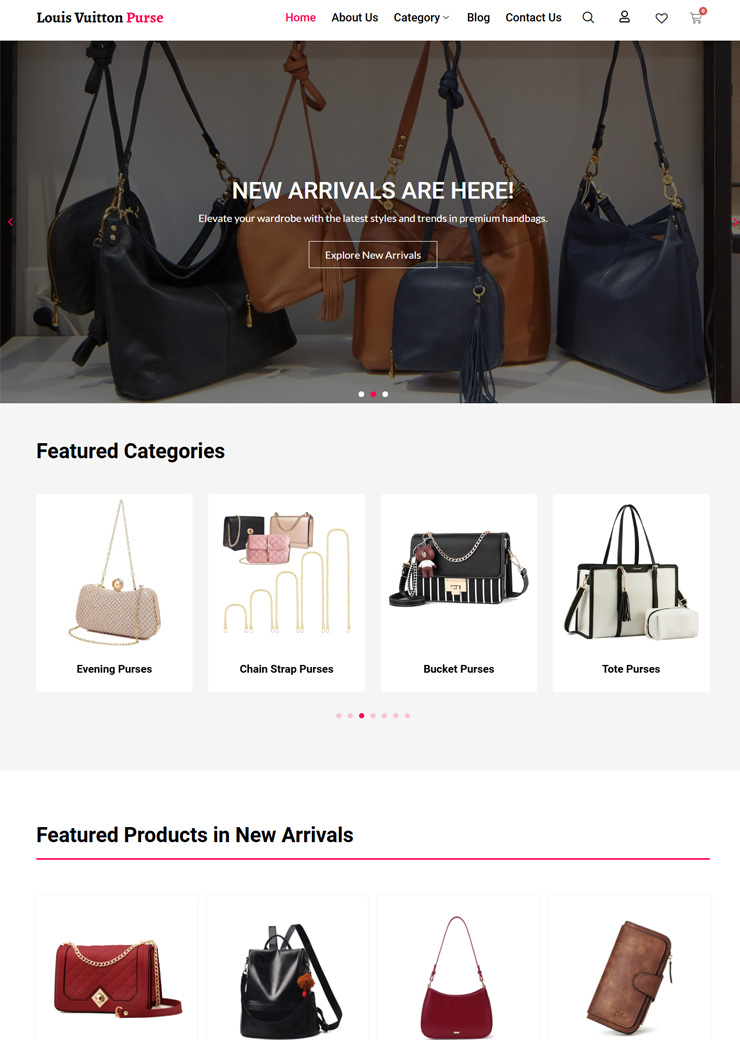
Task: Click Explore New Arrivals button
Action: tap(373, 255)
